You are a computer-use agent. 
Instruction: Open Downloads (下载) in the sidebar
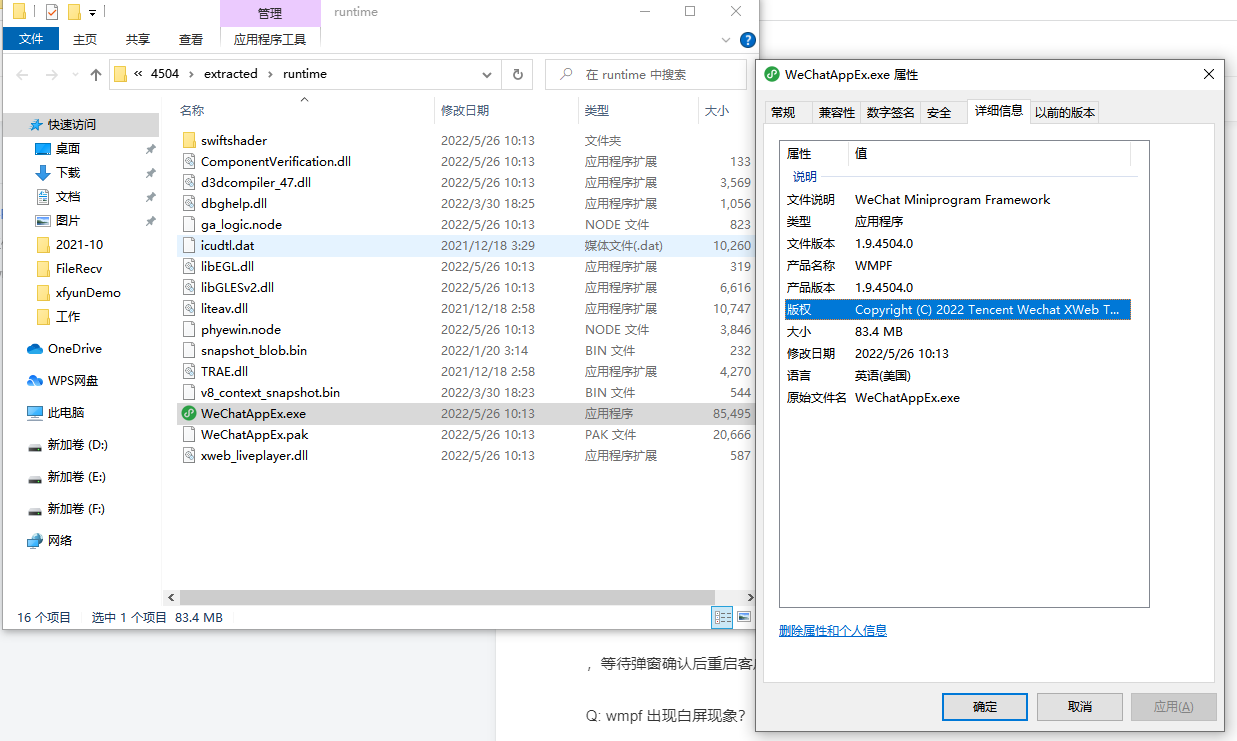click(x=68, y=172)
